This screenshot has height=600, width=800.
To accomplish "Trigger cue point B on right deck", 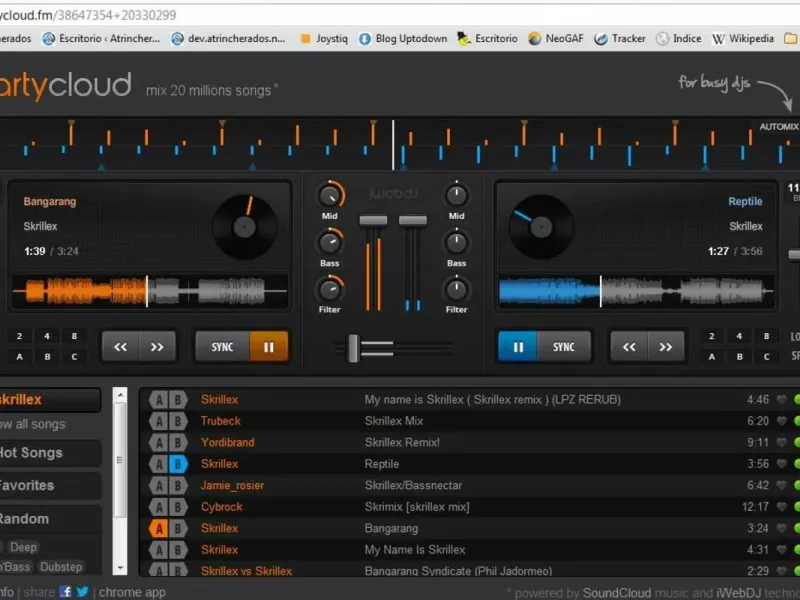I will (739, 357).
